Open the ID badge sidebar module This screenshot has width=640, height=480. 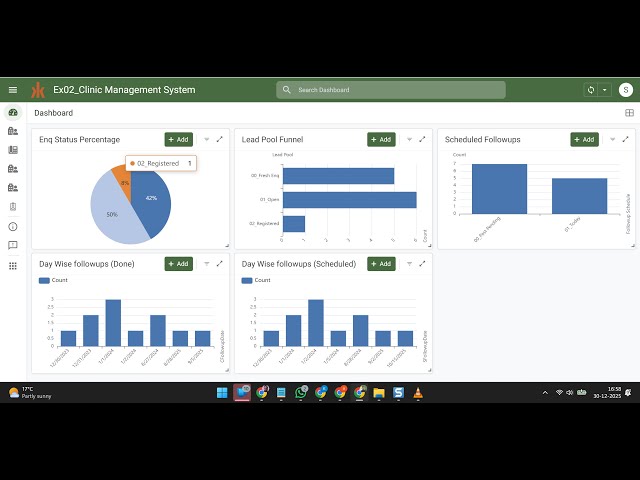click(x=13, y=207)
